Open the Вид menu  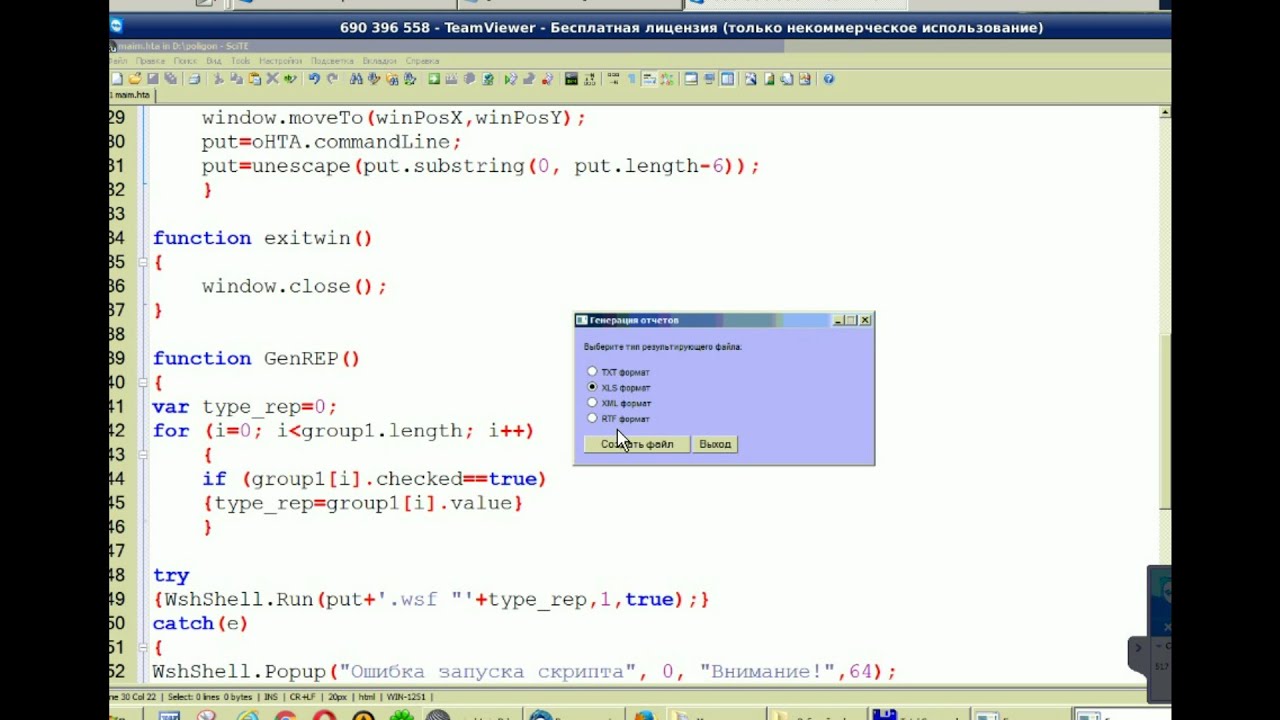(214, 61)
